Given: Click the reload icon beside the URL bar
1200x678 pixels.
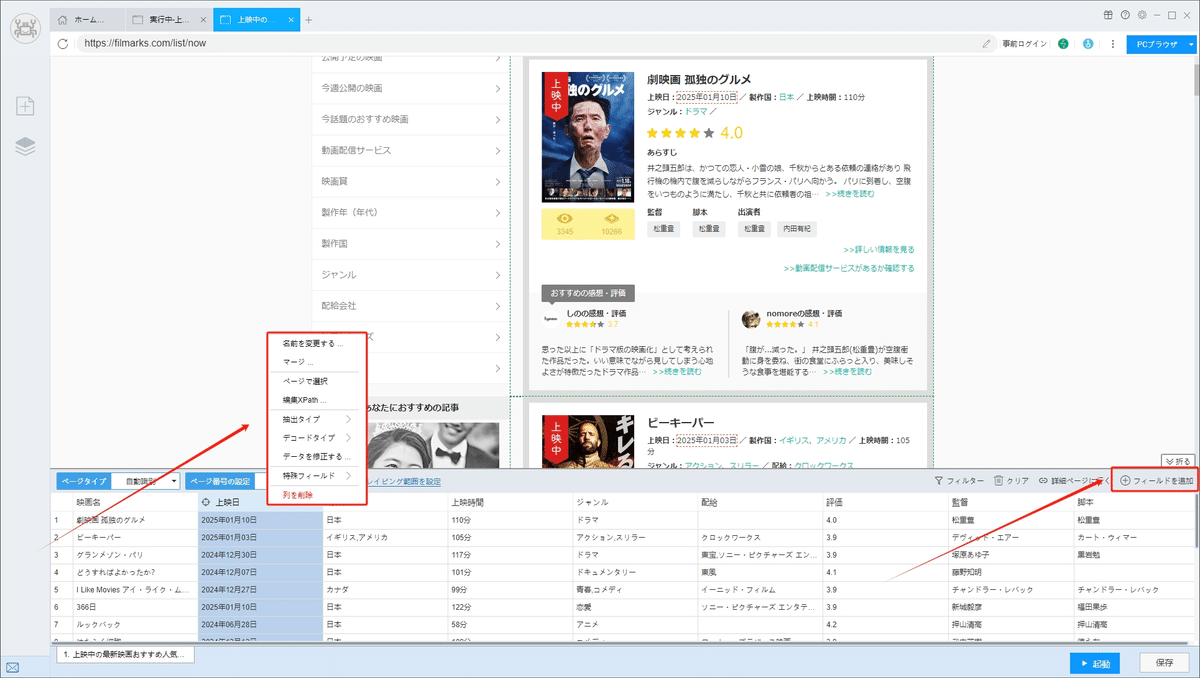Looking at the screenshot, I should pyautogui.click(x=63, y=44).
